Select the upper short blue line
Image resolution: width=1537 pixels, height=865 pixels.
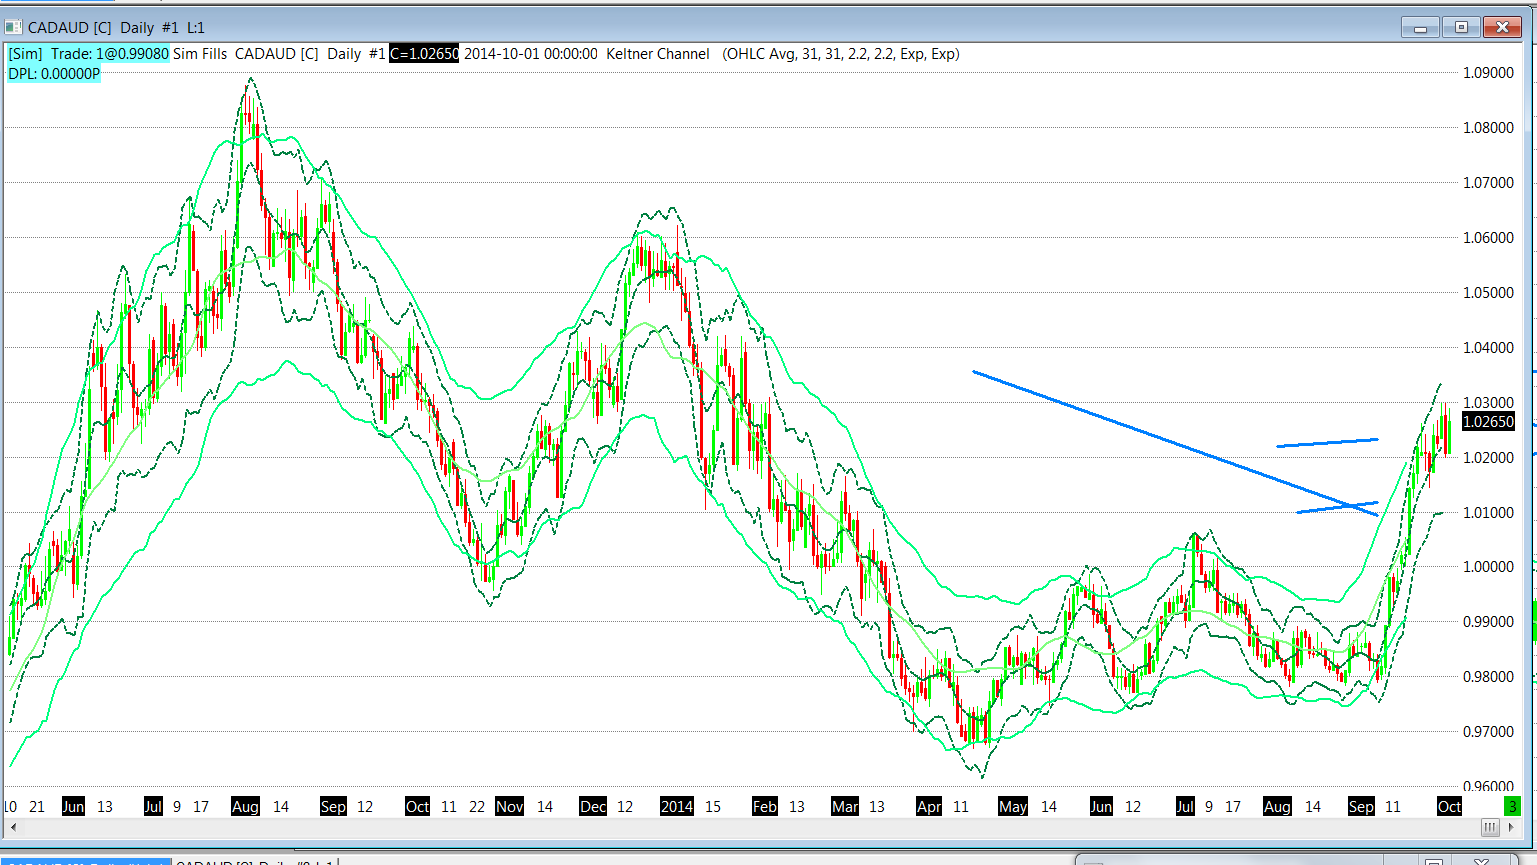coord(1327,442)
